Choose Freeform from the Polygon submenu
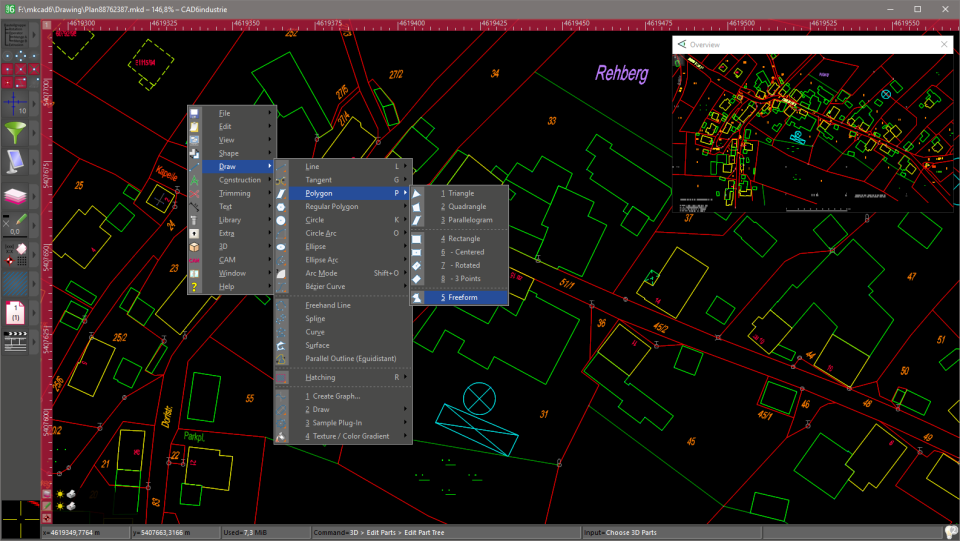The image size is (960, 541). click(x=462, y=297)
